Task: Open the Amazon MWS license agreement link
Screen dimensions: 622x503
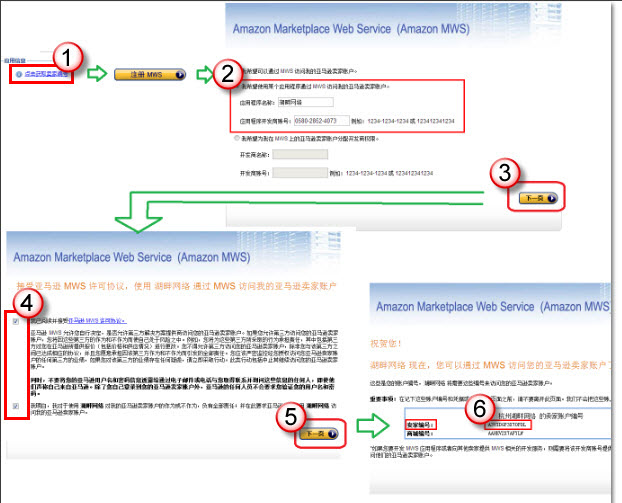Action: (x=98, y=321)
